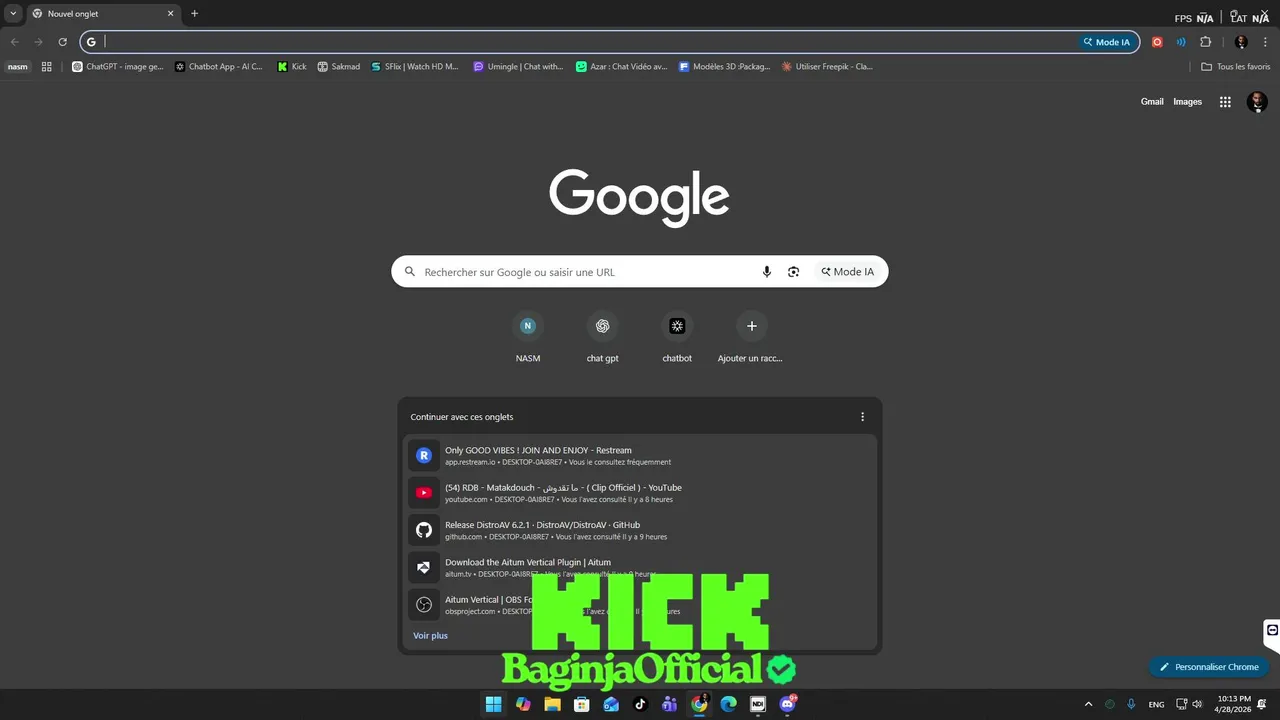The image size is (1280, 720).
Task: Open NDI app from taskbar
Action: 758,704
